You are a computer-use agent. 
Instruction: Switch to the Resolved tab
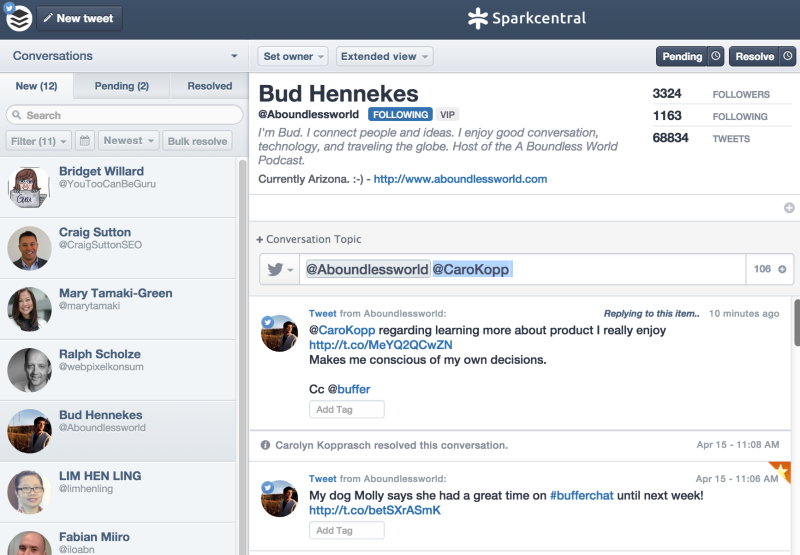tap(210, 86)
